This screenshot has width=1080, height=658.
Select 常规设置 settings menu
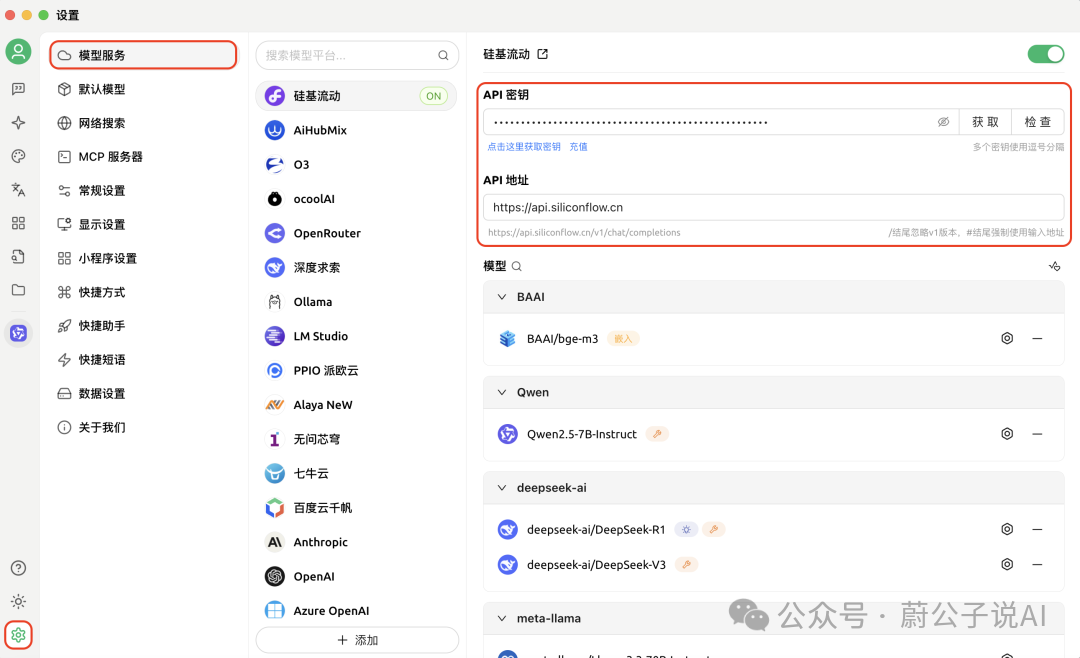143,190
